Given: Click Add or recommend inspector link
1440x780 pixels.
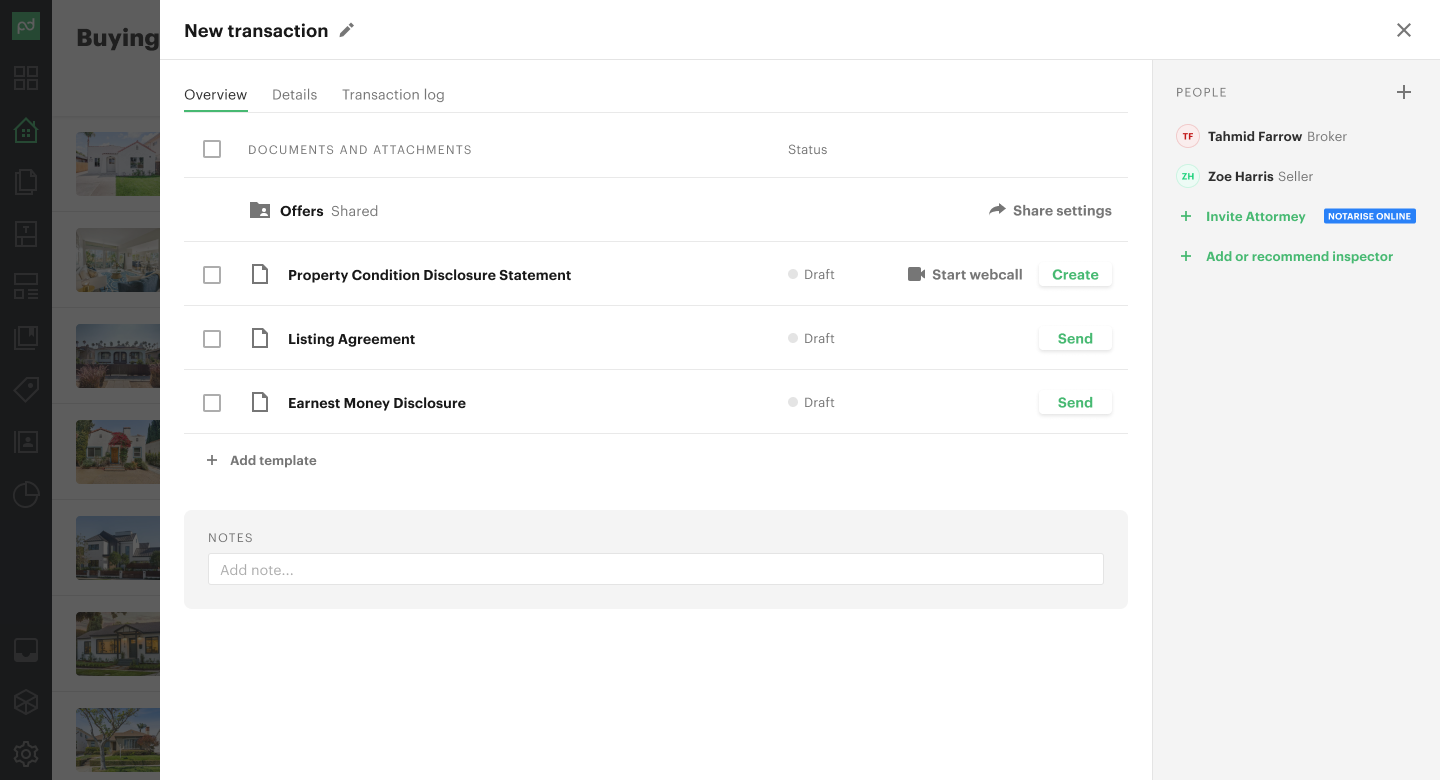Looking at the screenshot, I should (x=1298, y=256).
